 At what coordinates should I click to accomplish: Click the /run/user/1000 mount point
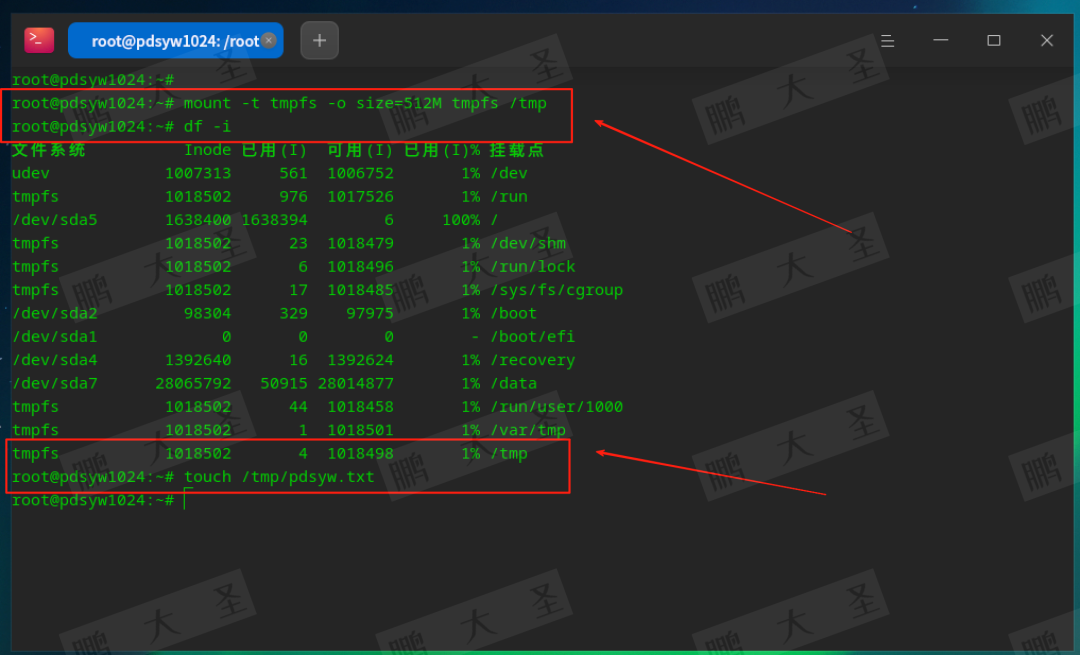click(x=557, y=407)
